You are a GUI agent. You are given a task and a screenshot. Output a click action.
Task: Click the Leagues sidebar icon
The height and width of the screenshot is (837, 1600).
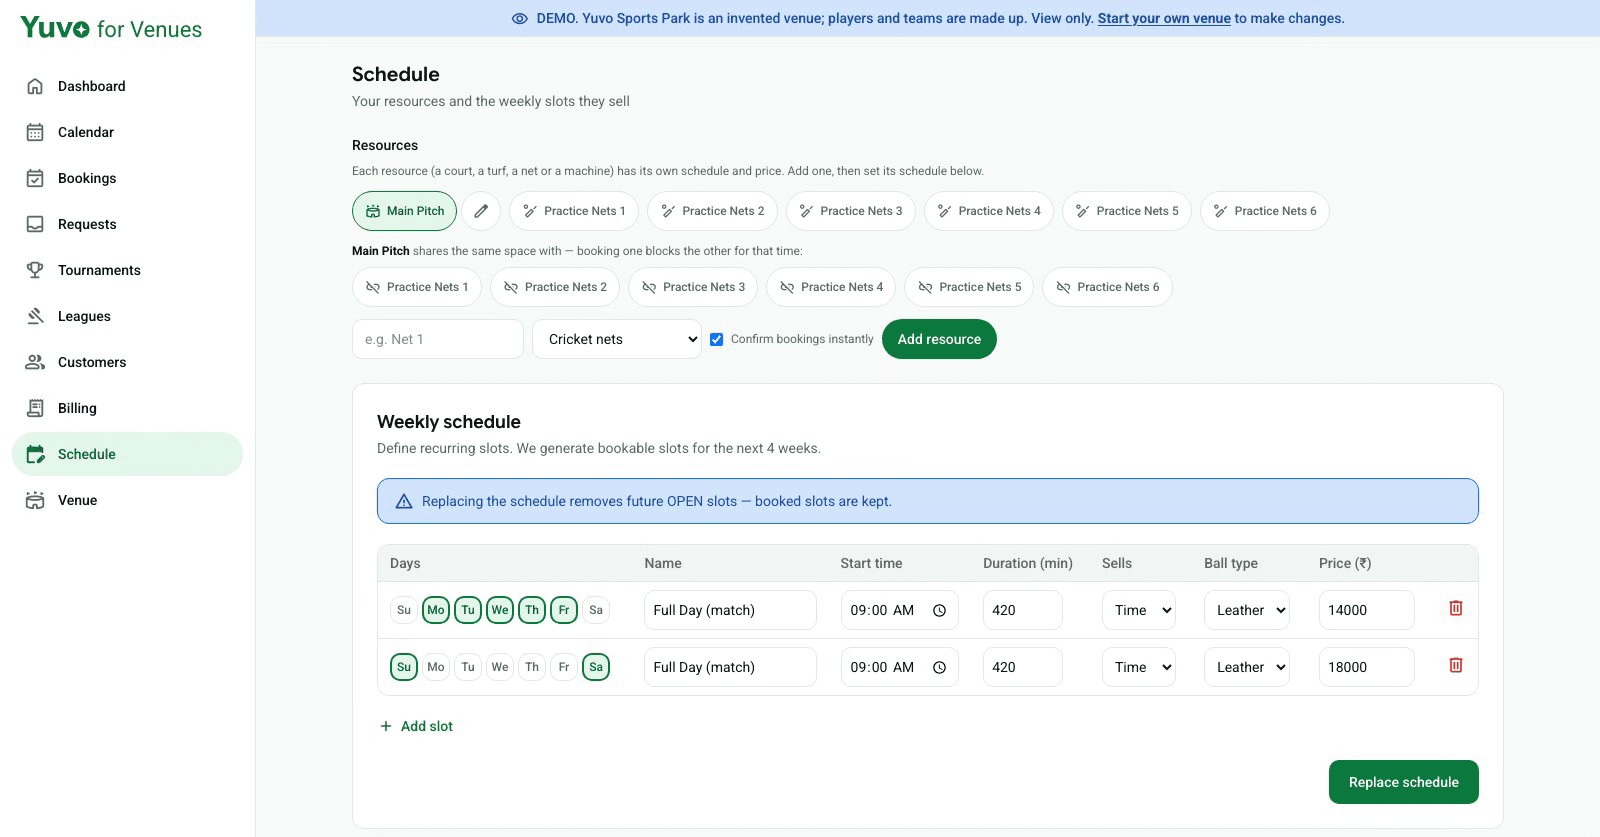[x=35, y=316]
